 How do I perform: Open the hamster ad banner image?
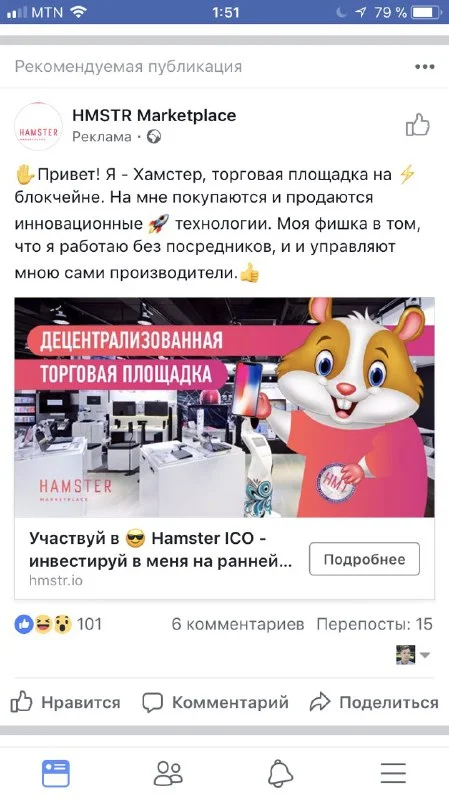(224, 407)
